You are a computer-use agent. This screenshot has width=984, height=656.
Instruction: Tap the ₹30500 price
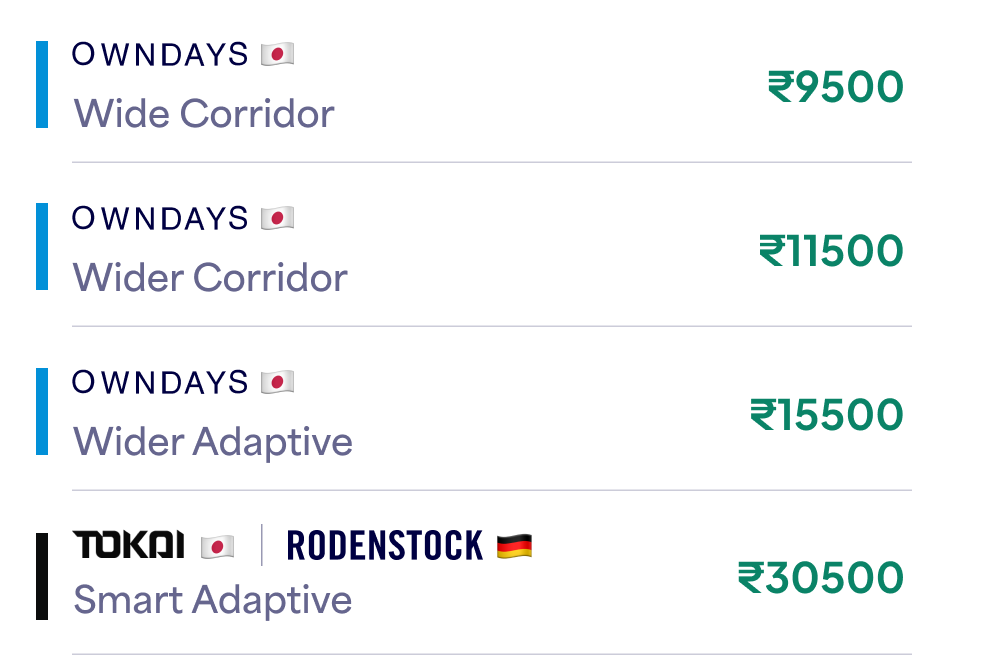click(820, 578)
